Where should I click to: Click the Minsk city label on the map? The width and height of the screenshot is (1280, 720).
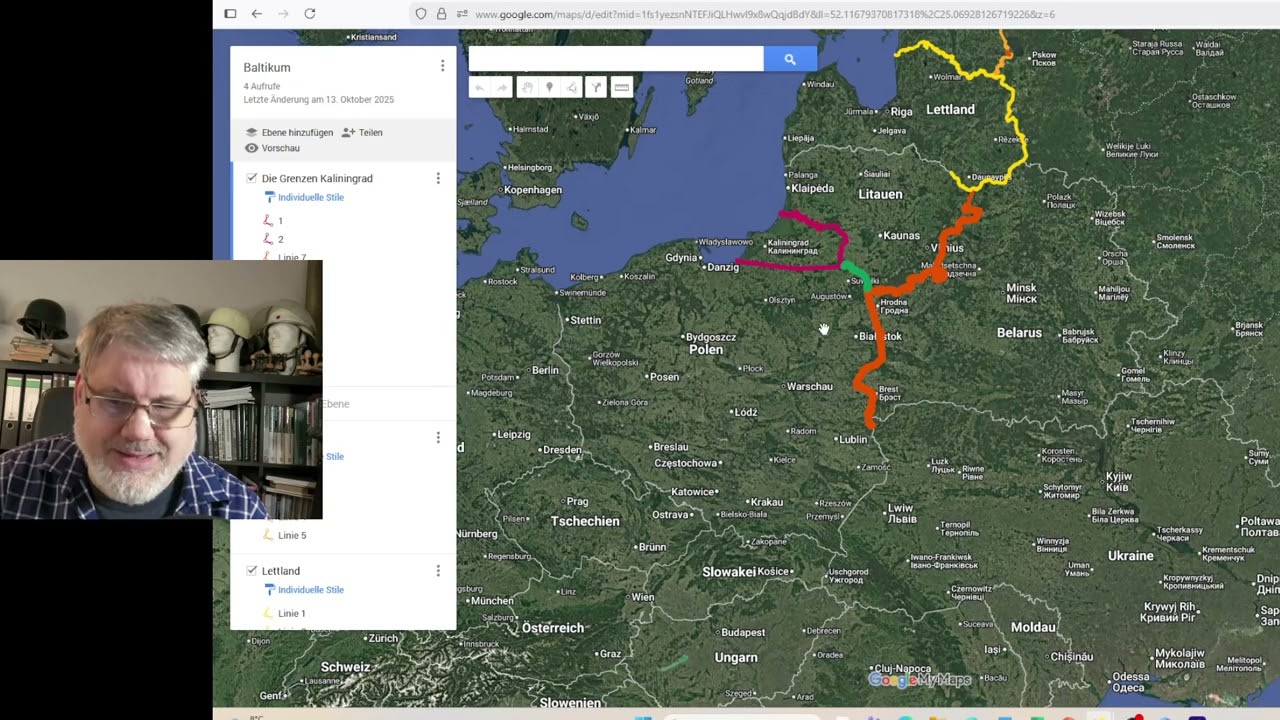(x=1021, y=293)
